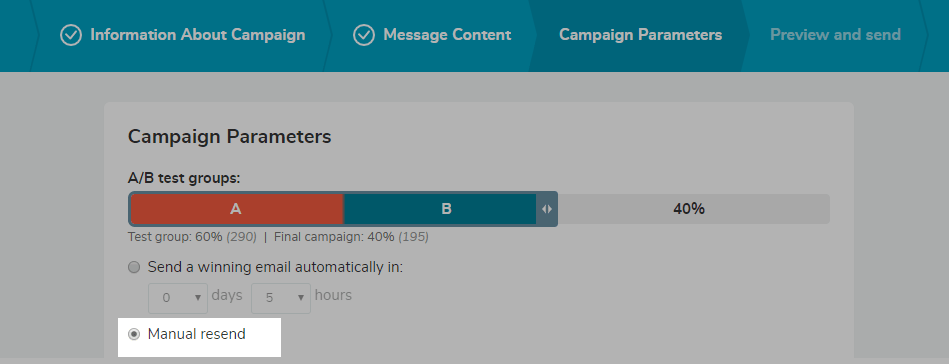Click the red A test group segment

(237, 209)
